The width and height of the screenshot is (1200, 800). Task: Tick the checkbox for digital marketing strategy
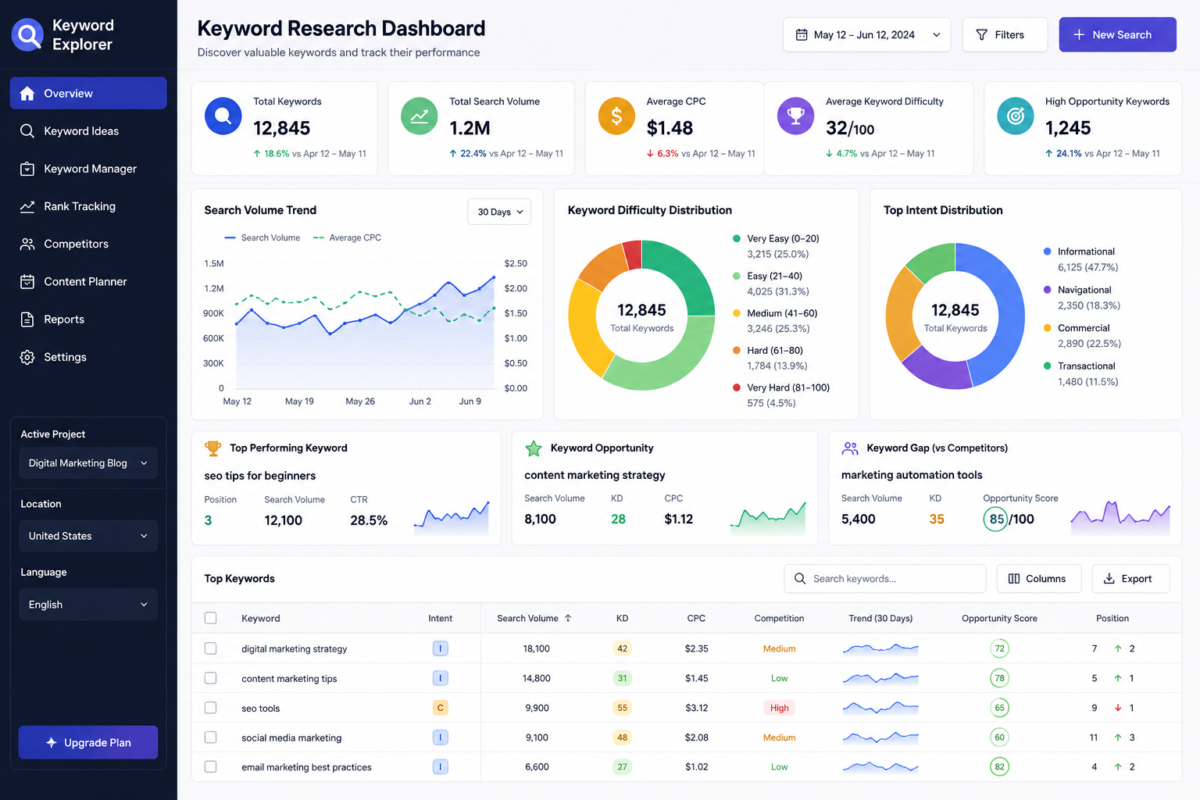(210, 648)
